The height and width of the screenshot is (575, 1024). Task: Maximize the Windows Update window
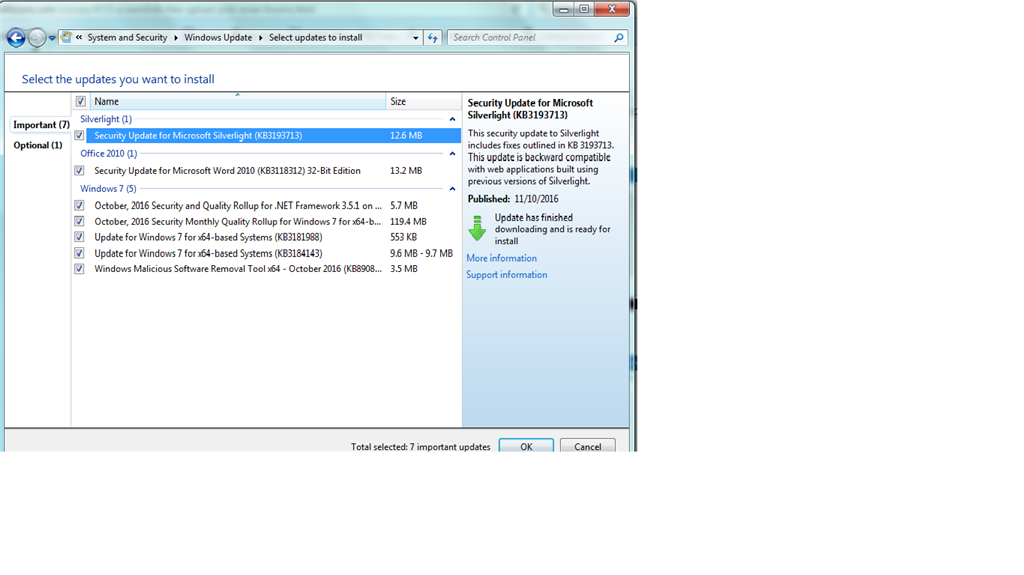point(584,9)
